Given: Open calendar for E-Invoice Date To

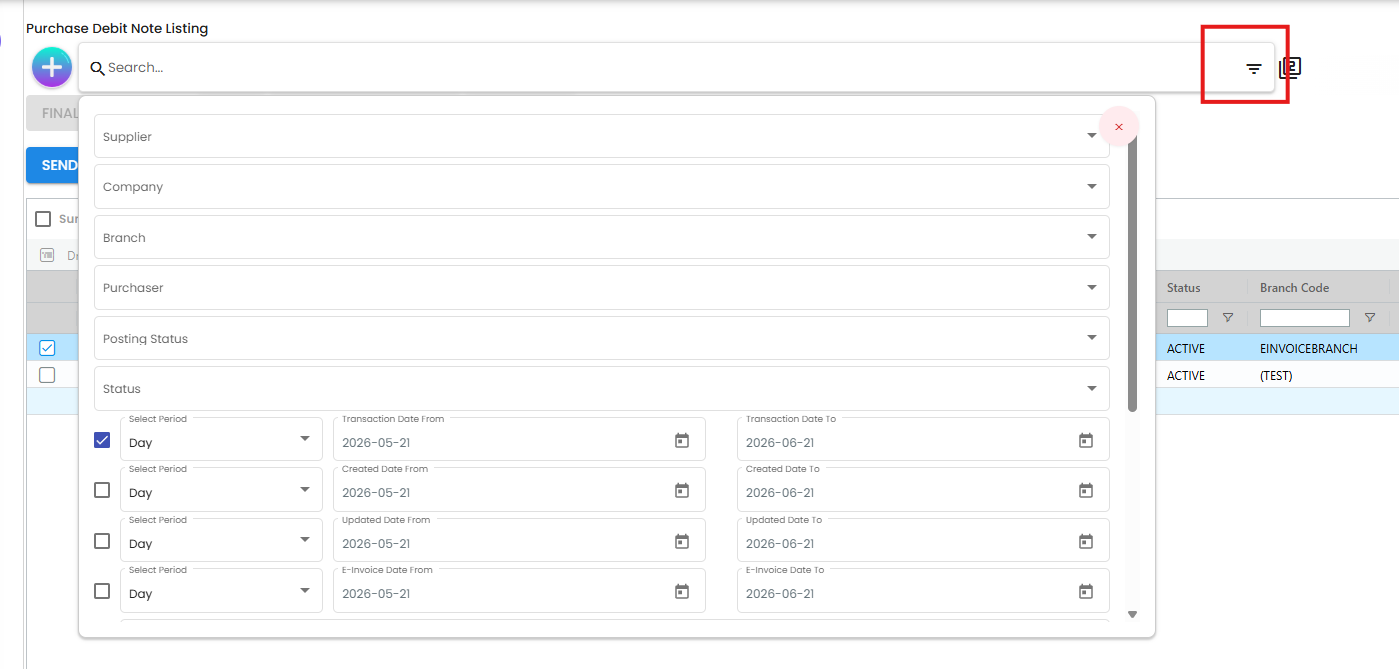Looking at the screenshot, I should [1086, 592].
